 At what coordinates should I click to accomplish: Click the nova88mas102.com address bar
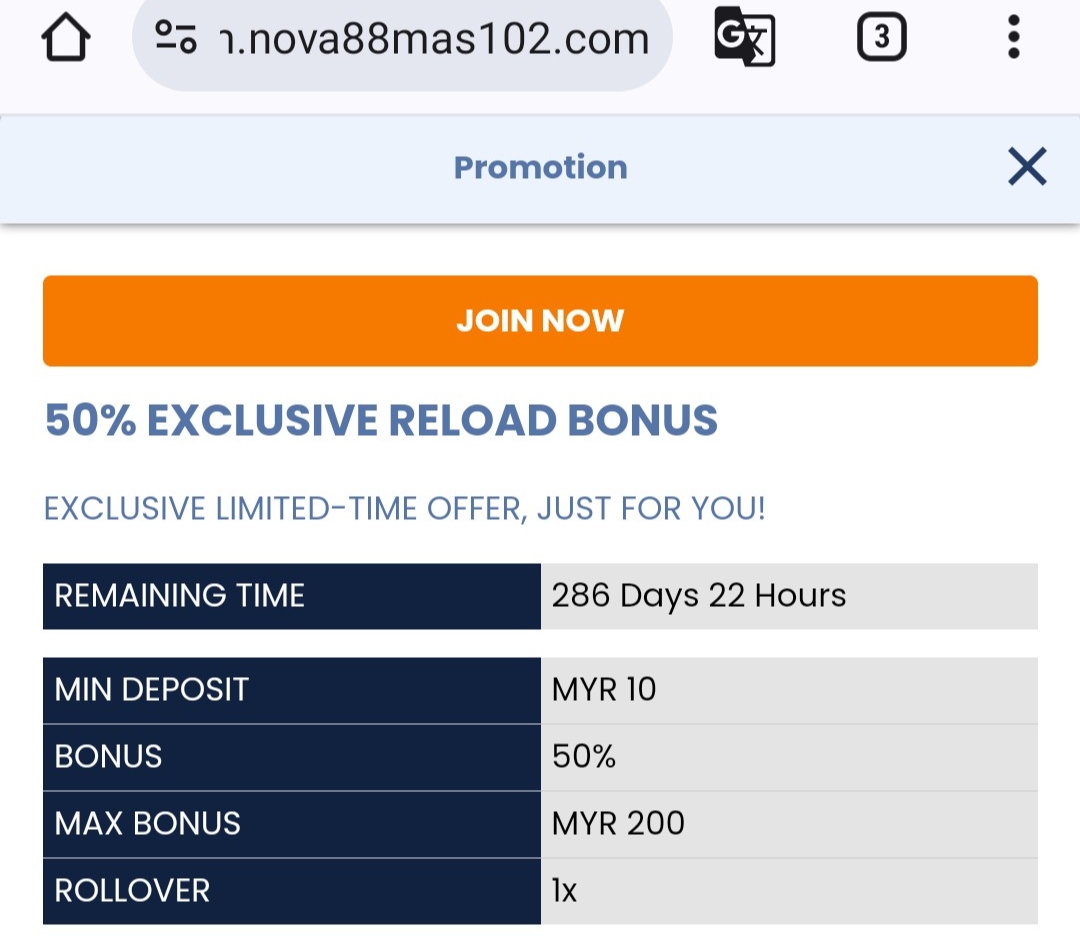pyautogui.click(x=430, y=40)
